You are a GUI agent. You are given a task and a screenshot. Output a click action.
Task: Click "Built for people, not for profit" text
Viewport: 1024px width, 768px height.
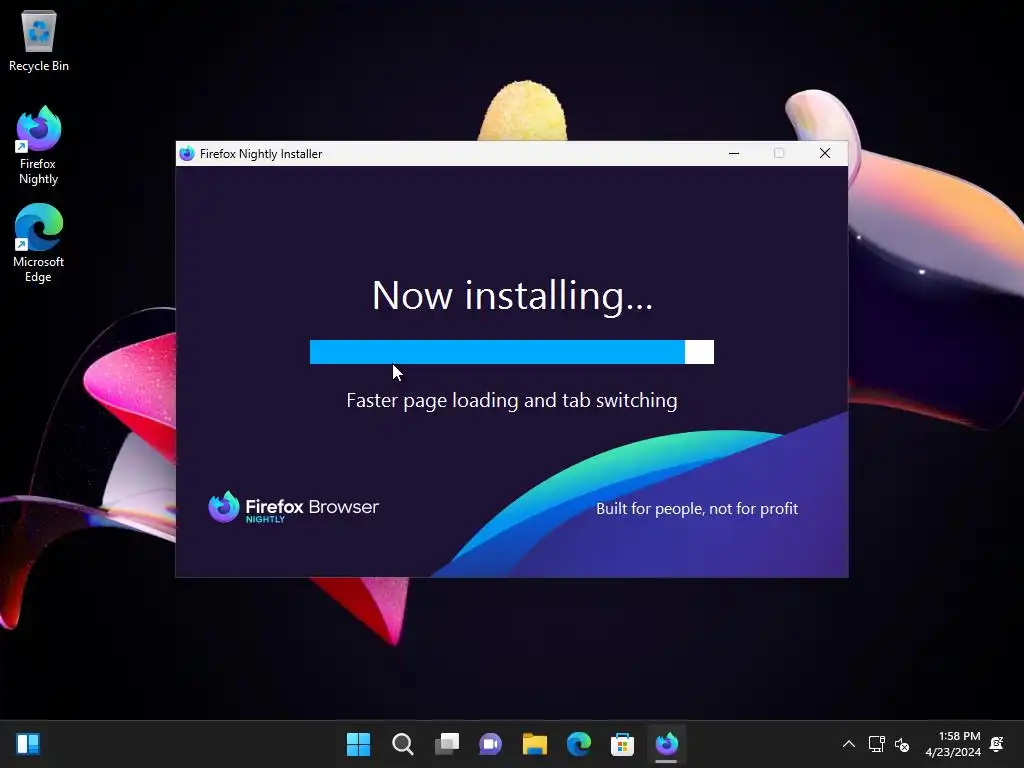[x=697, y=509]
